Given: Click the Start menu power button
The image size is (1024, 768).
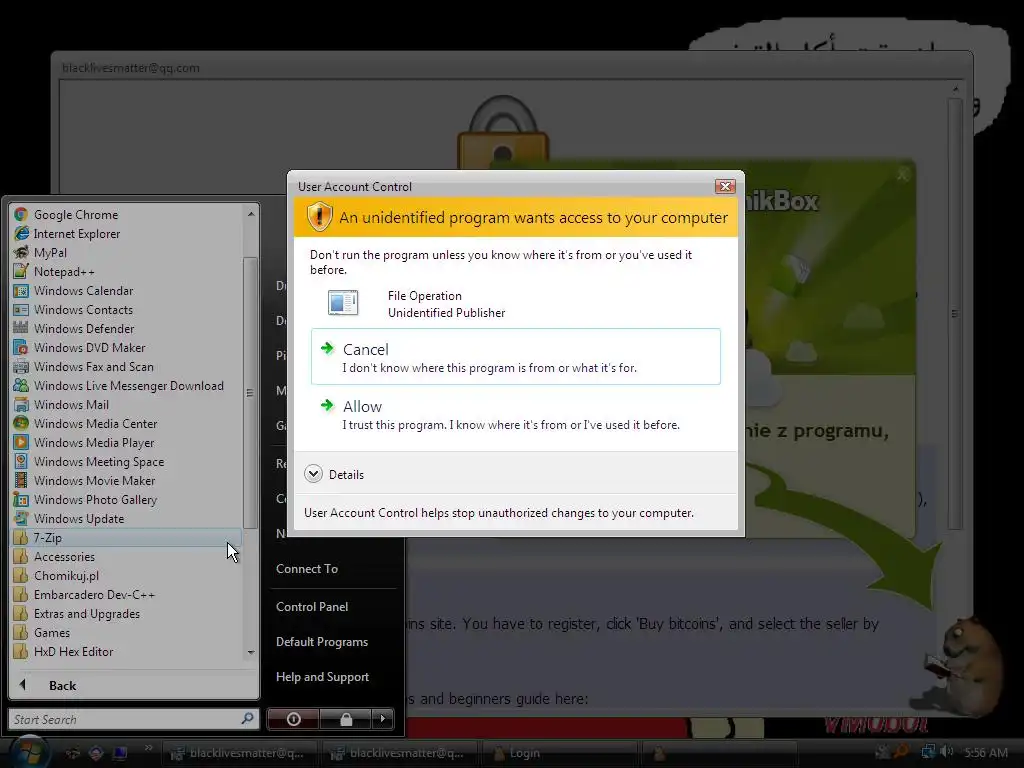Looking at the screenshot, I should (293, 719).
